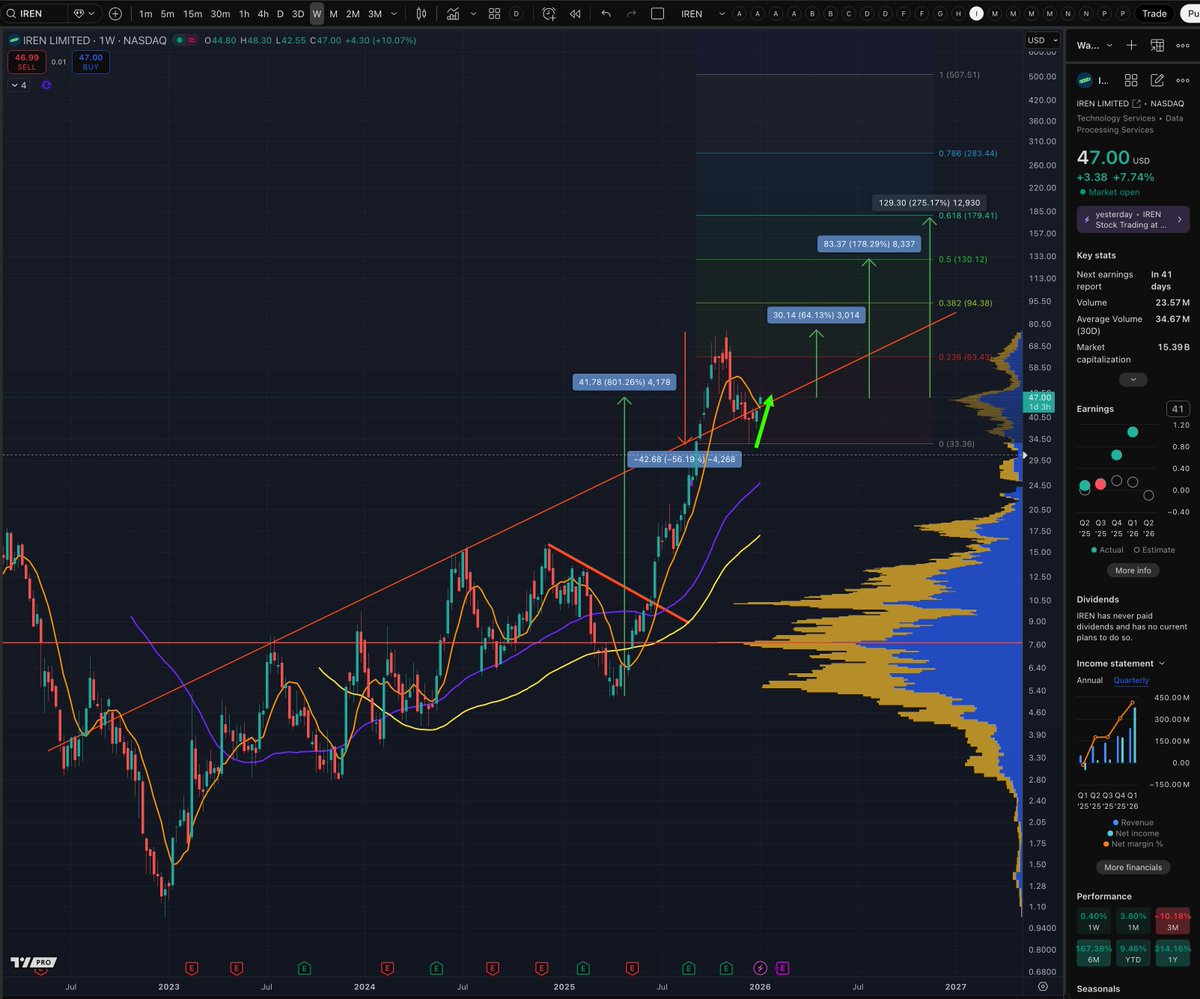Screen dimensions: 1200x999
Task: Select the highlighted I layout circle
Action: [976, 14]
